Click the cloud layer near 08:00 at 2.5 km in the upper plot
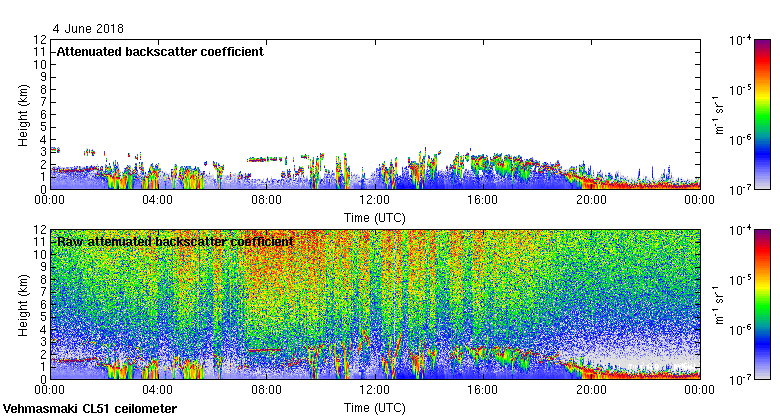The width and height of the screenshot is (780, 420). coord(267,160)
